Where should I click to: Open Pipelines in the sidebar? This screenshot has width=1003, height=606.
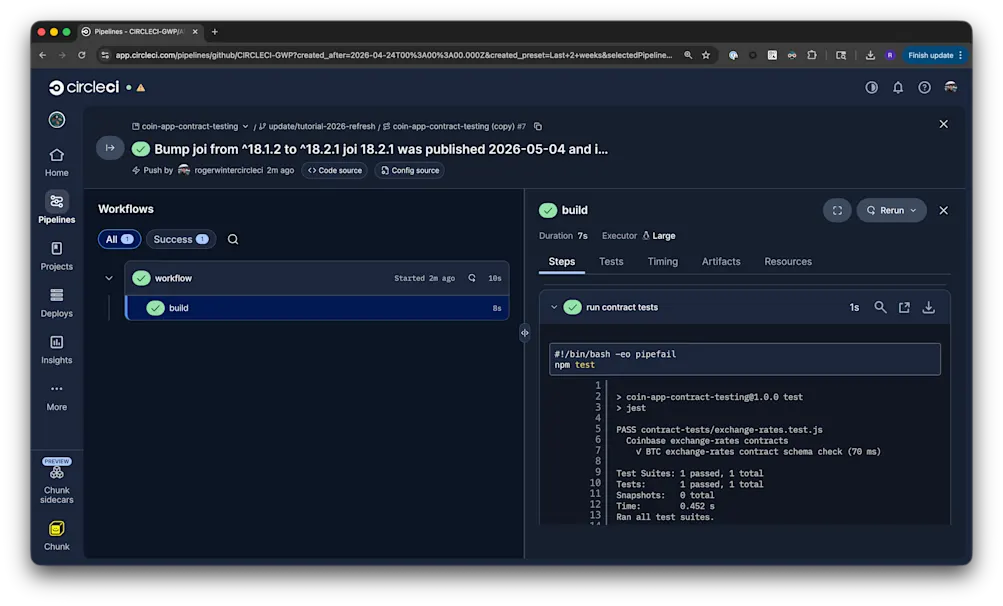[x=56, y=209]
